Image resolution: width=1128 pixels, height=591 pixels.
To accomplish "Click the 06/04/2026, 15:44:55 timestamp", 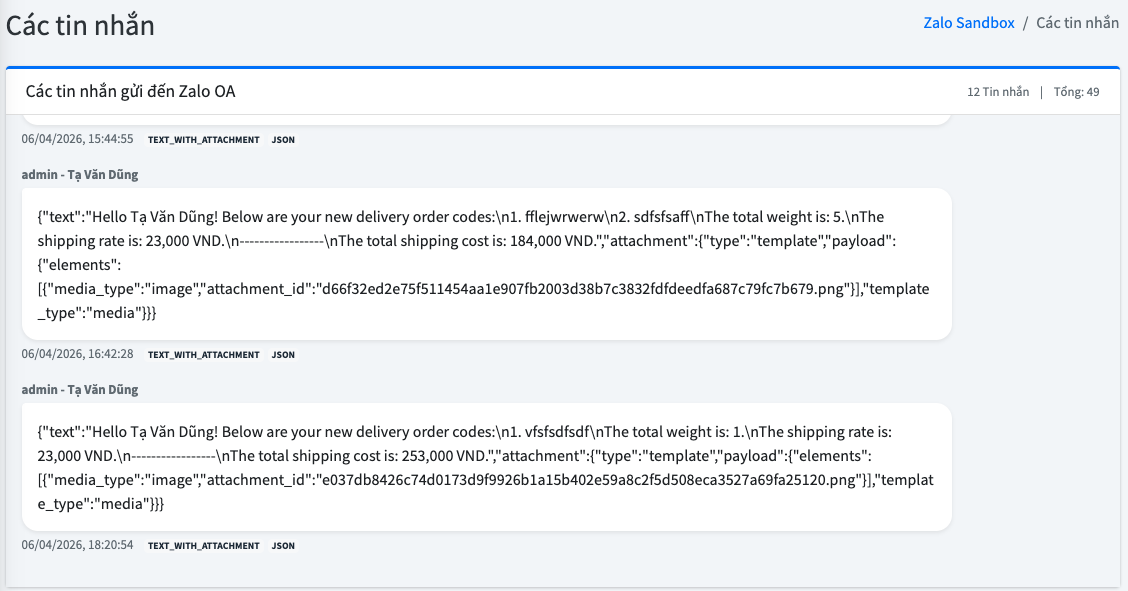I will [78, 139].
